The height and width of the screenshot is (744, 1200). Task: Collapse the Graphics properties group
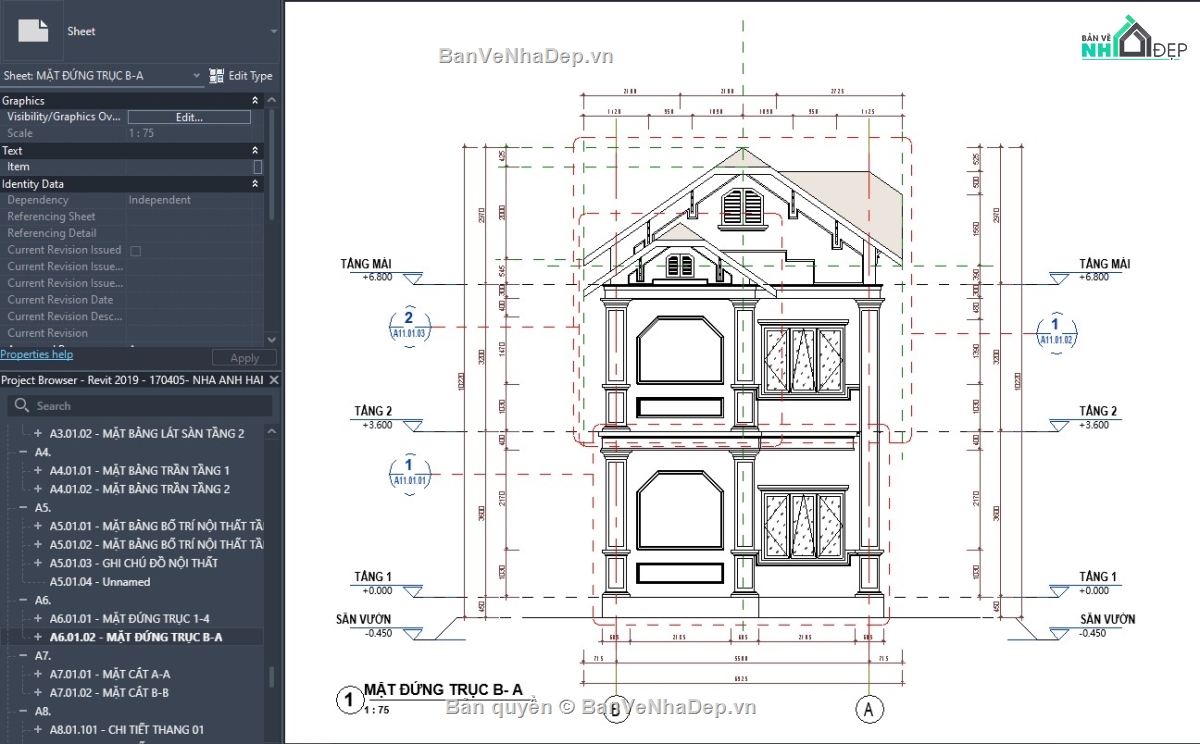tap(255, 101)
